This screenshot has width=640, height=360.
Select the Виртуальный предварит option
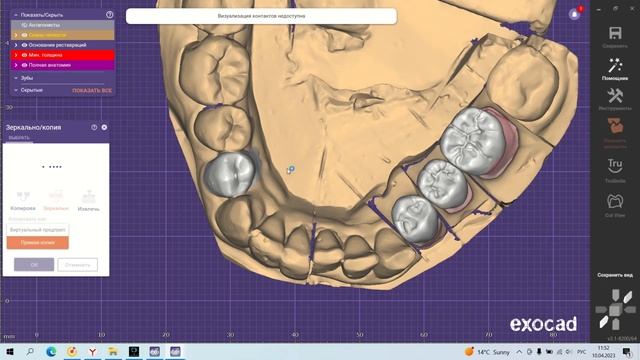(38, 230)
